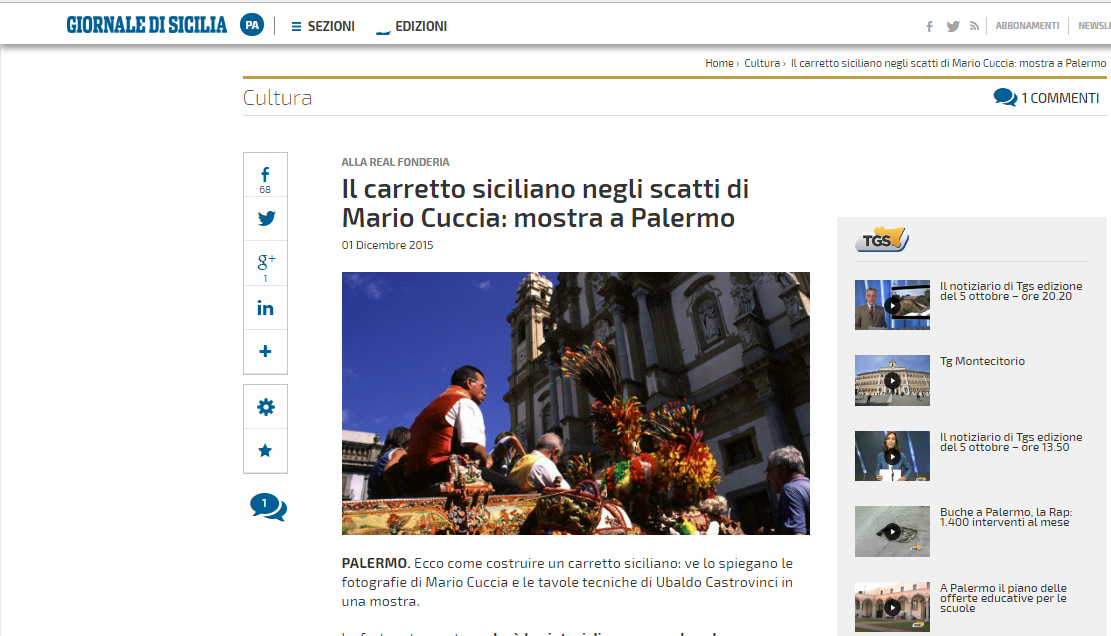Play Tg Montecitorio video thumbnail
1111x636 pixels.
click(892, 380)
